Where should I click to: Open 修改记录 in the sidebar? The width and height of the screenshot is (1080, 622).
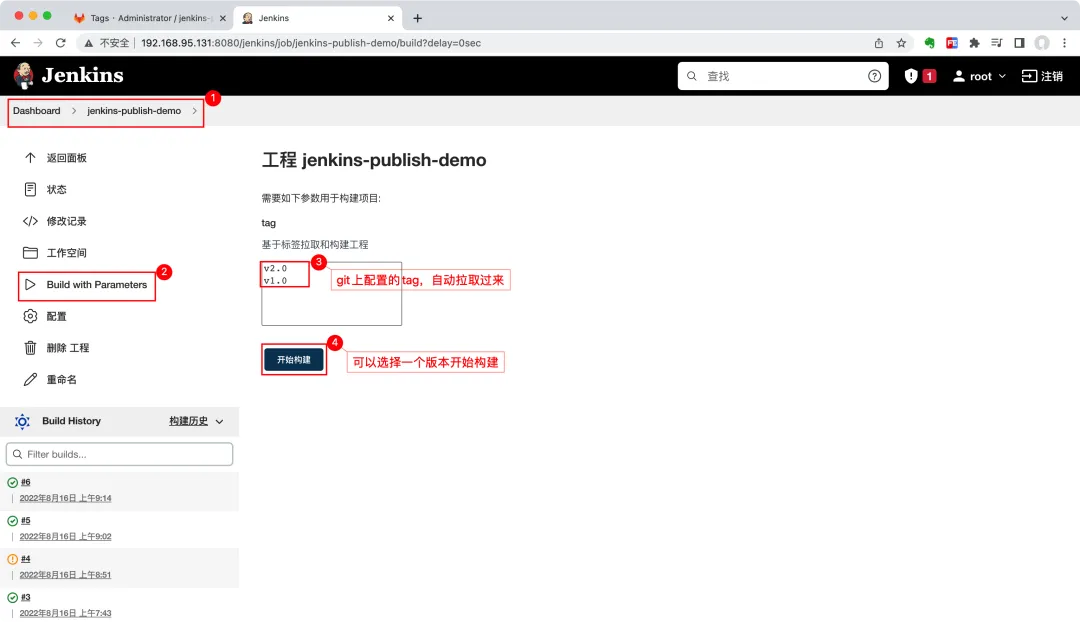coord(67,221)
